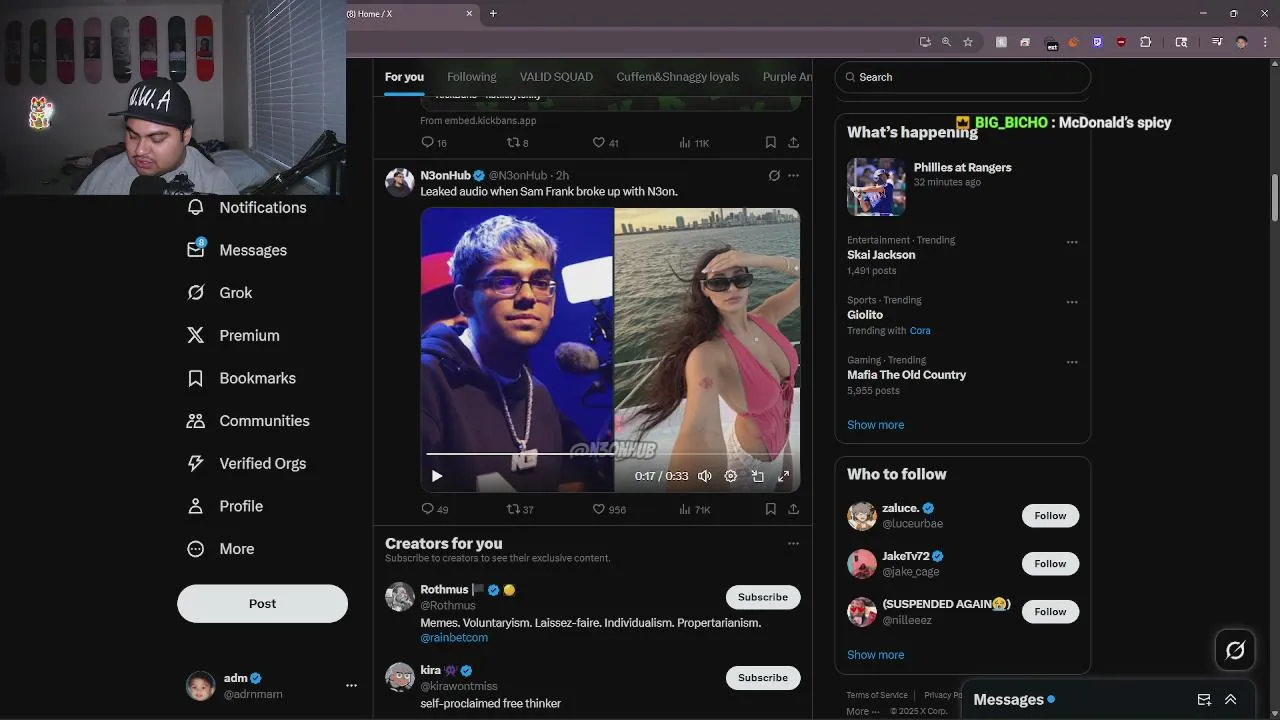
Task: Follow the SUSPENDED AGAIN account
Action: pyautogui.click(x=1050, y=612)
